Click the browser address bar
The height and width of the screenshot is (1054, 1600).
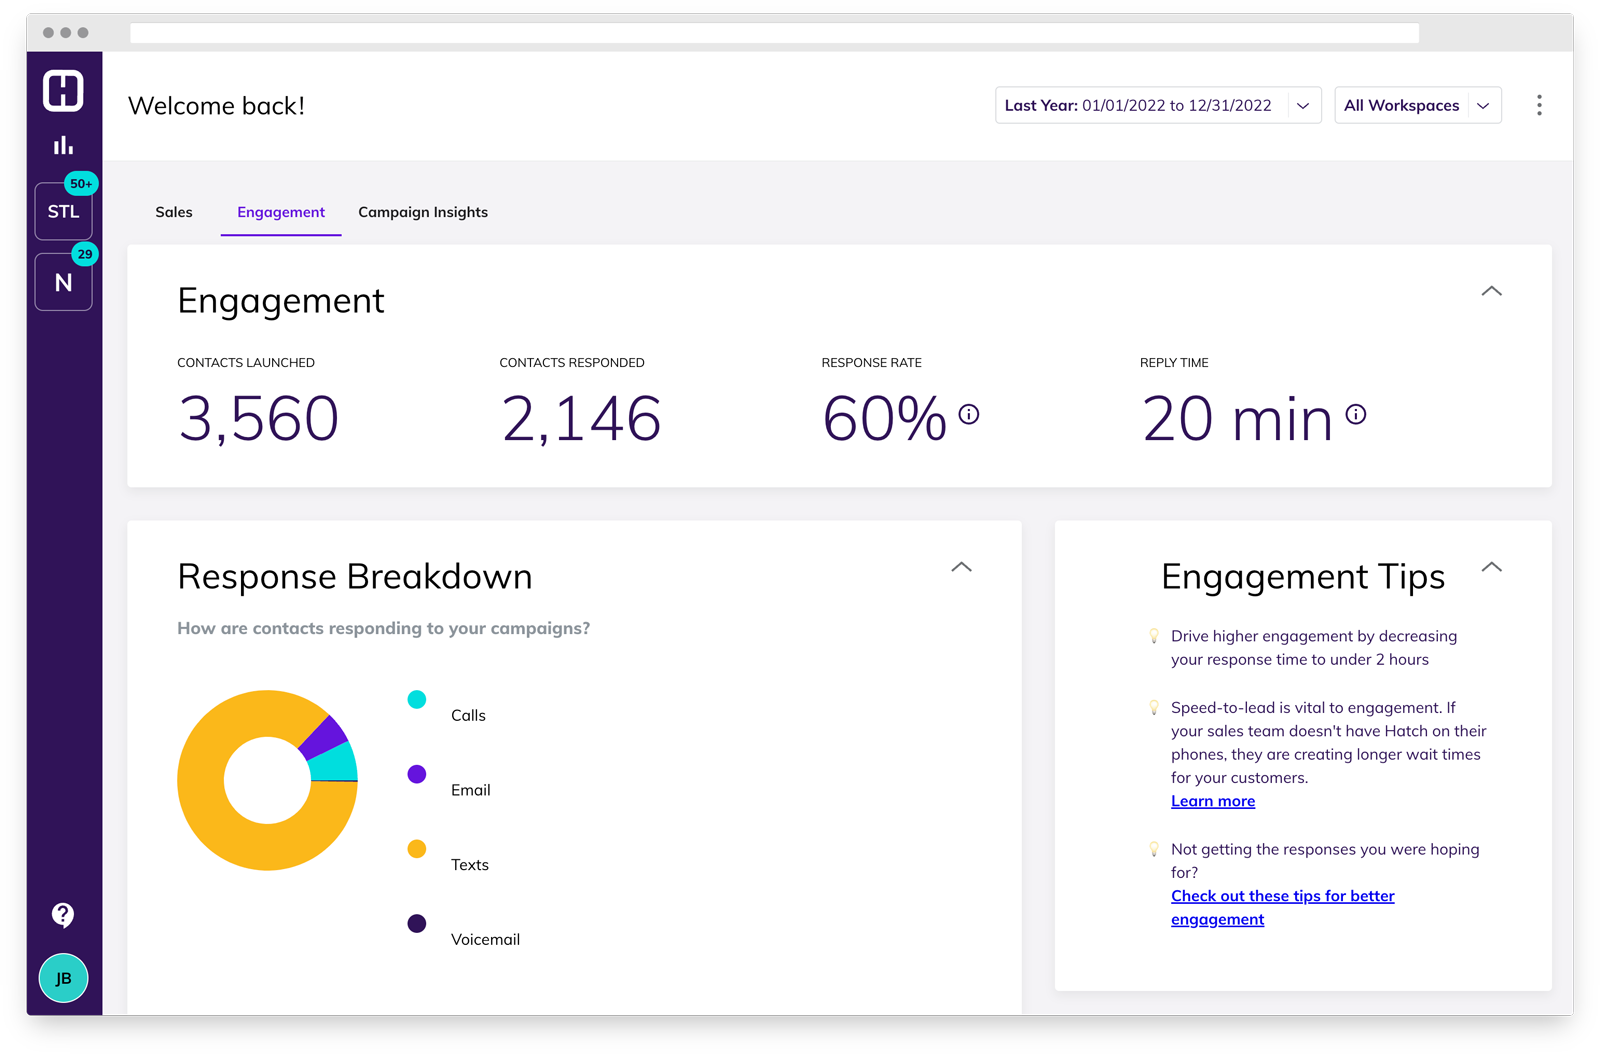tap(774, 33)
